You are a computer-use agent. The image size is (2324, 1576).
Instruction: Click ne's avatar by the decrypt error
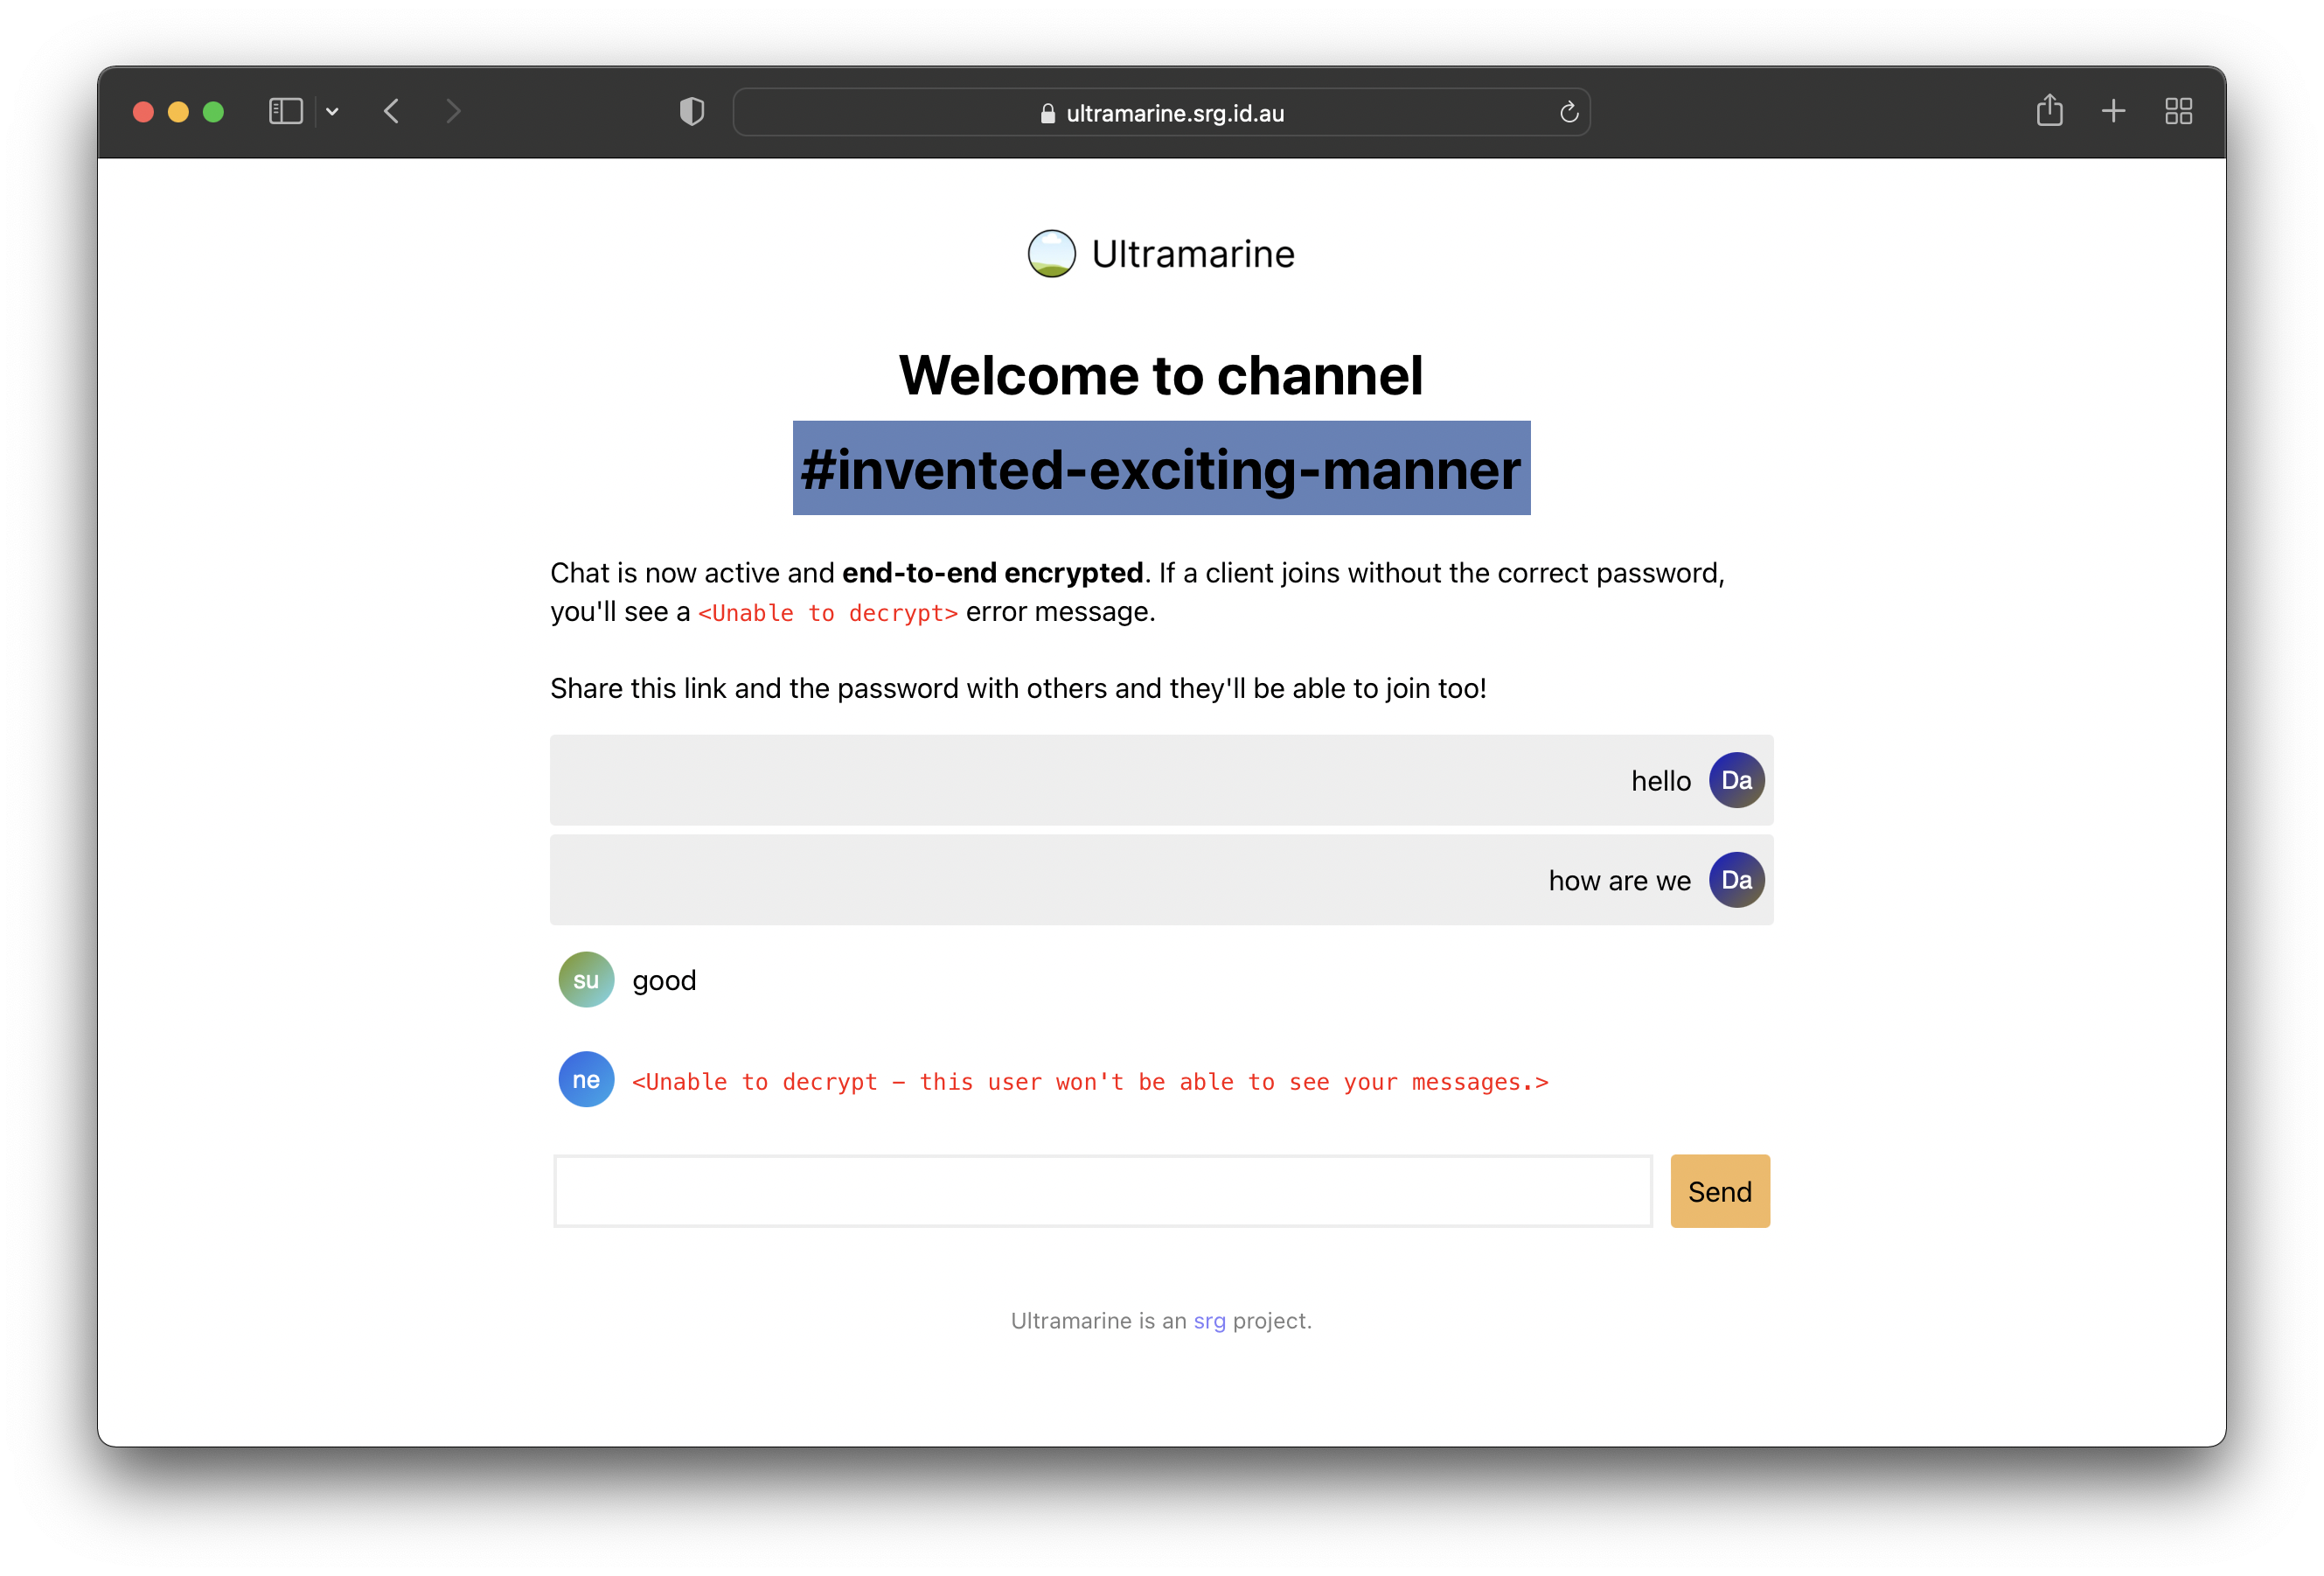click(586, 1080)
